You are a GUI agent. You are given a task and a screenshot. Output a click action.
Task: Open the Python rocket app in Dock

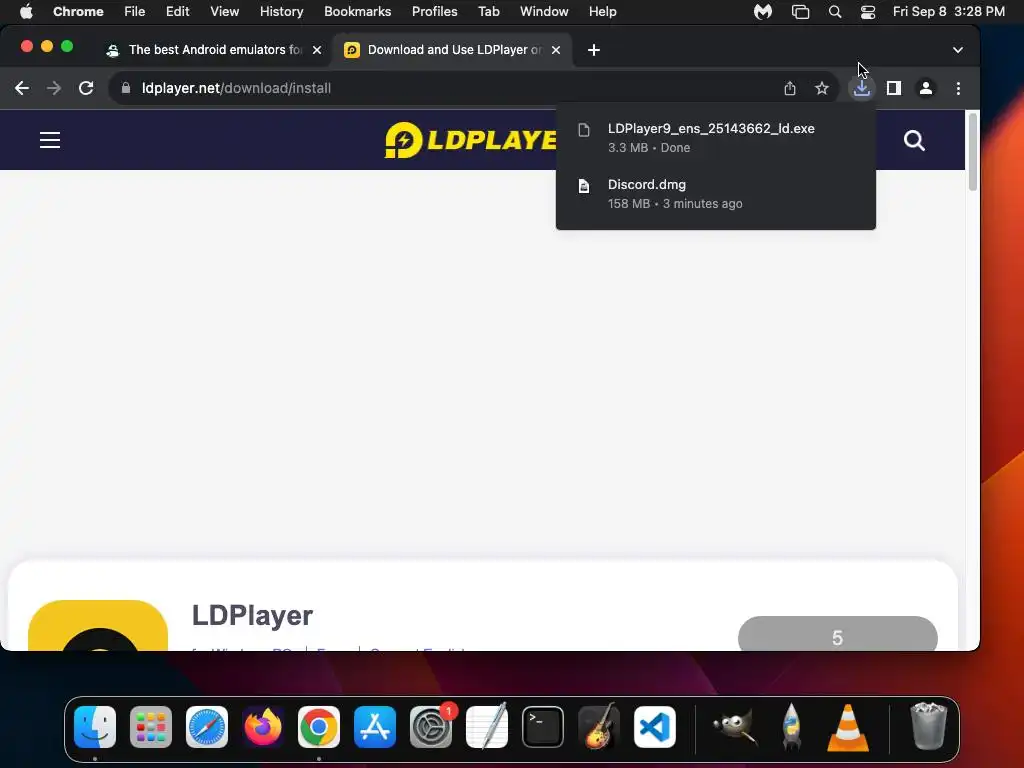792,727
